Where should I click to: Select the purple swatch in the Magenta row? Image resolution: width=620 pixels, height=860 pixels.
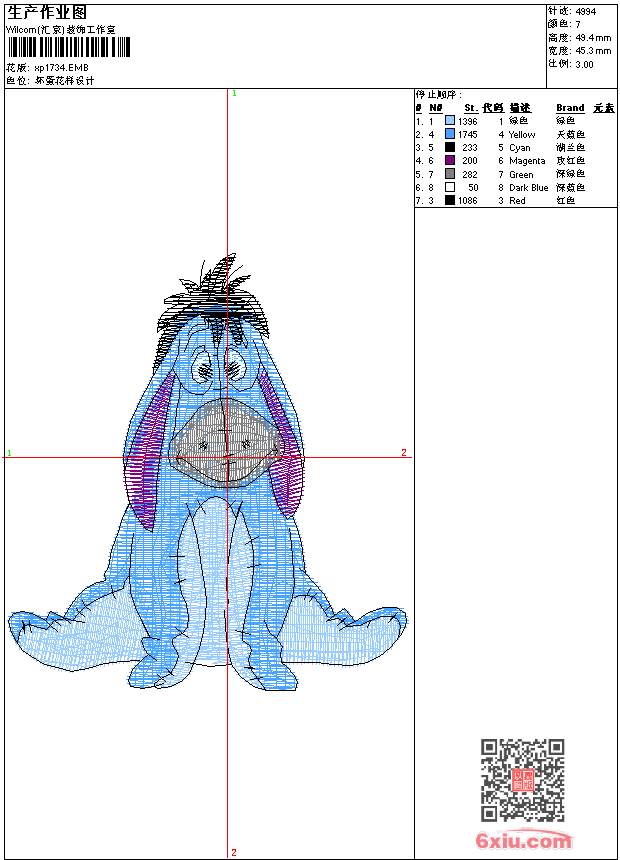click(449, 160)
